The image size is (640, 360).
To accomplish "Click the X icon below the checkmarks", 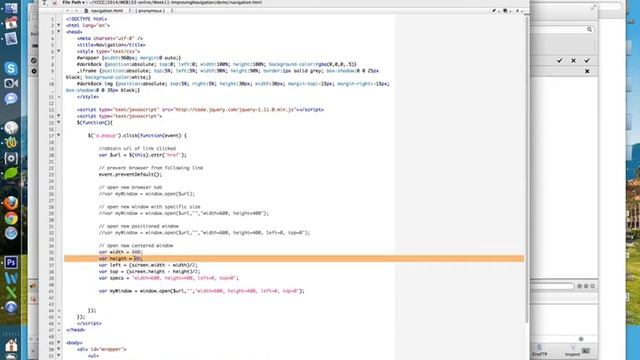I will tap(587, 71).
